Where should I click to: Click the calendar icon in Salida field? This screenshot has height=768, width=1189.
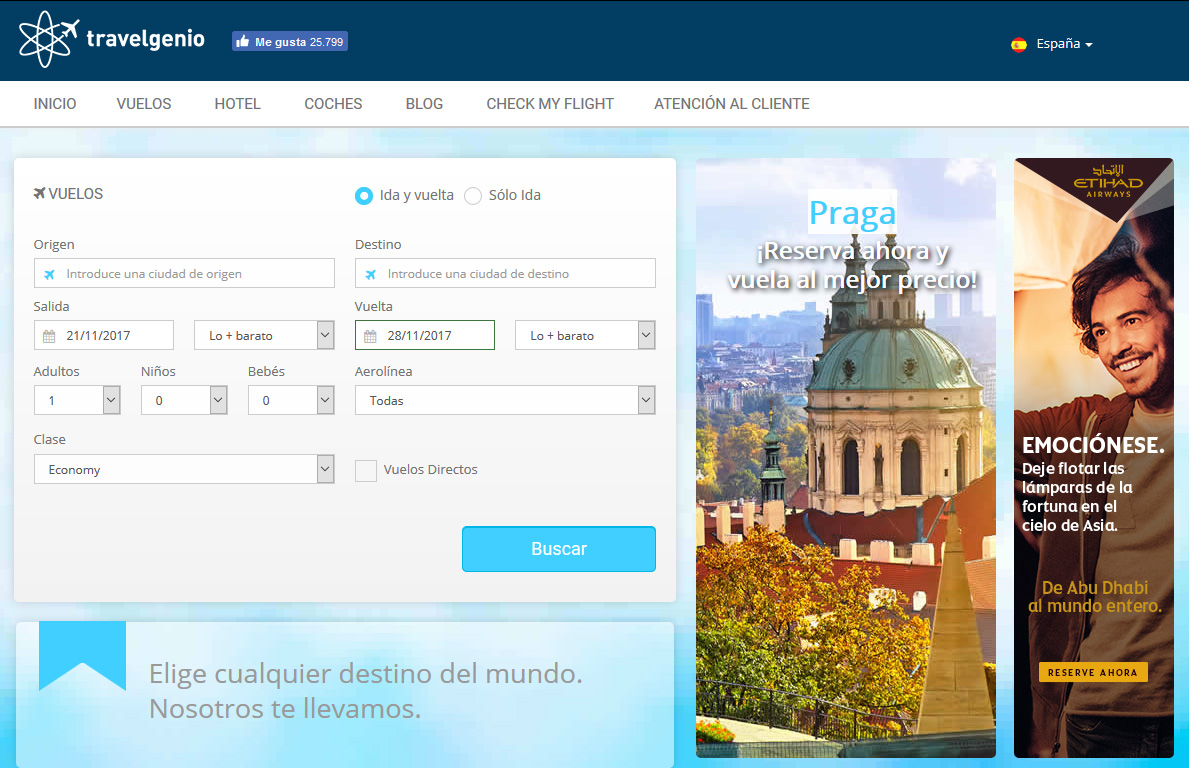[49, 336]
